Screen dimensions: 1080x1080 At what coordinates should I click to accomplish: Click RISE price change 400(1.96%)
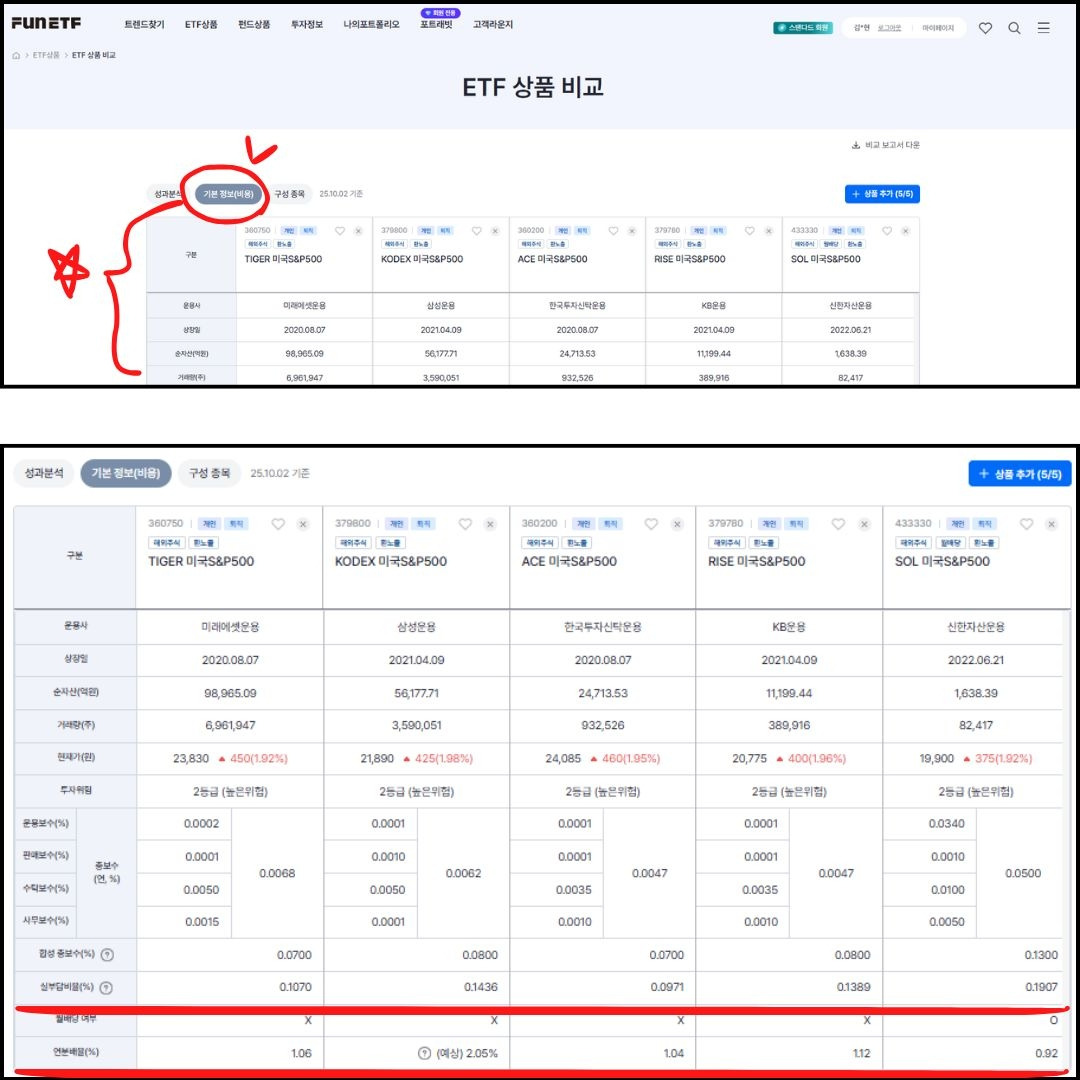816,758
